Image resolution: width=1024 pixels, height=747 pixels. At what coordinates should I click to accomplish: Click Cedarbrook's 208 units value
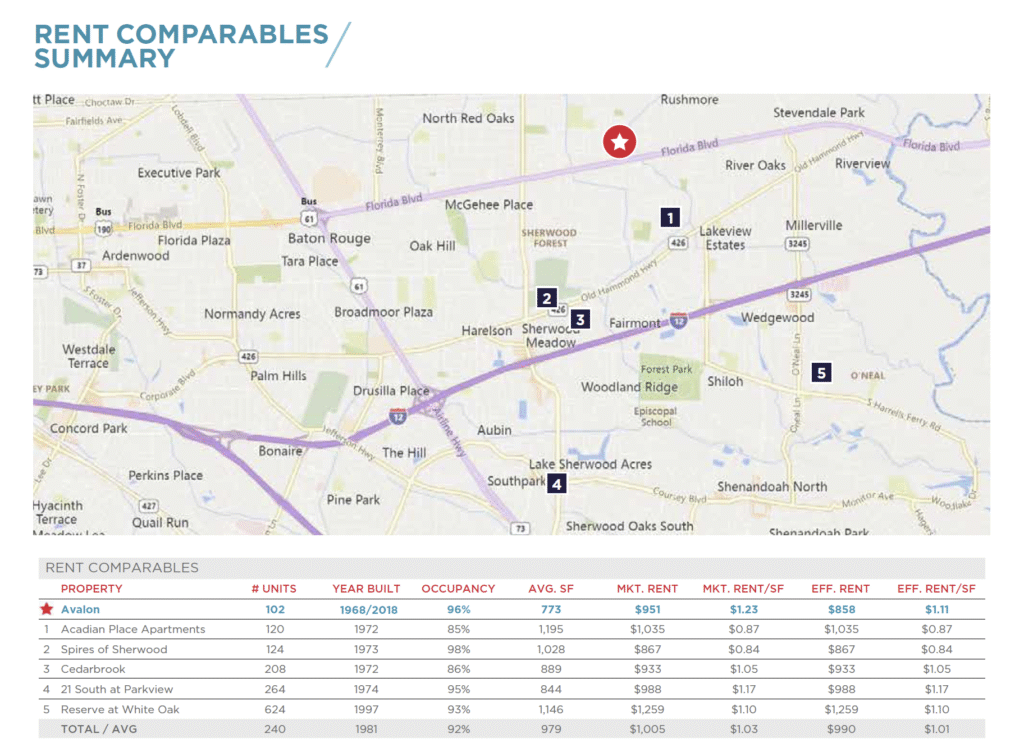coord(275,669)
